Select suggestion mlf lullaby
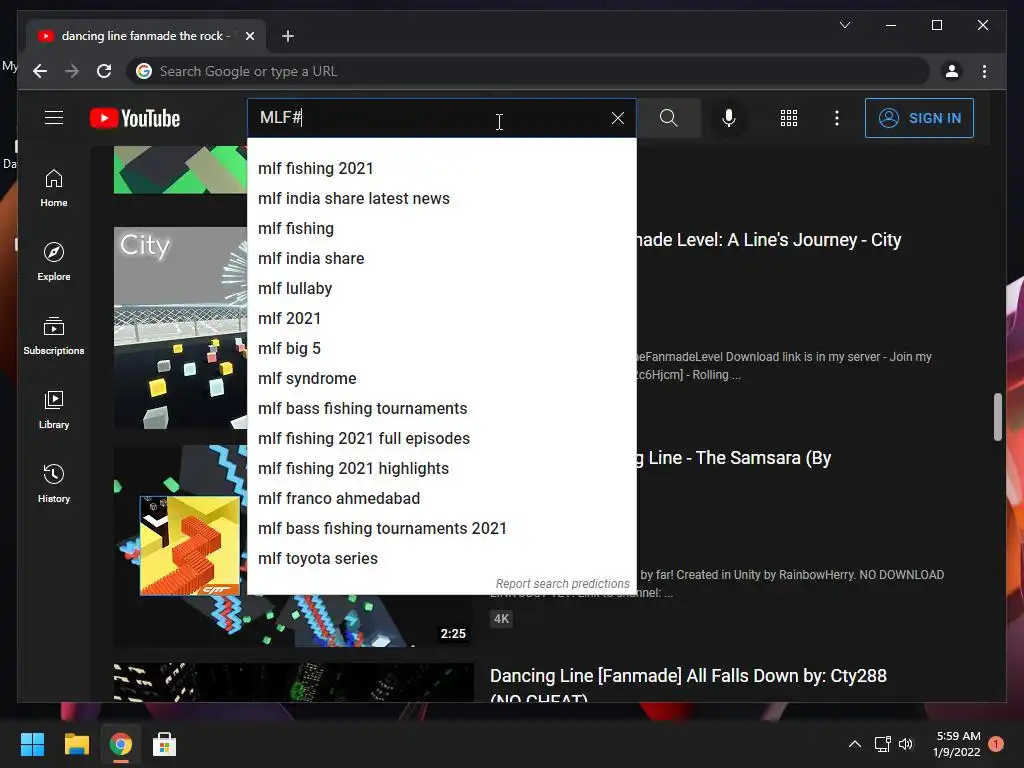Image resolution: width=1024 pixels, height=768 pixels. tap(441, 289)
